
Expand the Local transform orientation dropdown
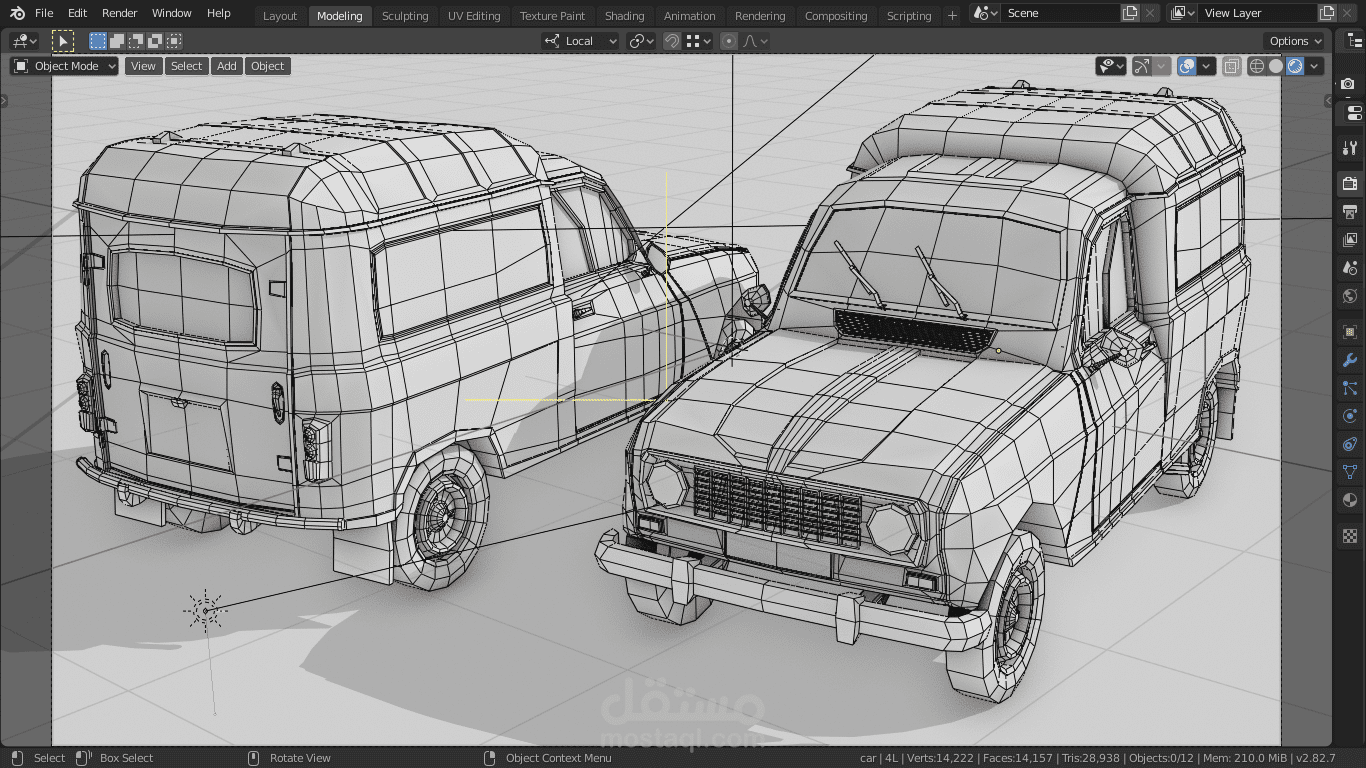(x=581, y=41)
